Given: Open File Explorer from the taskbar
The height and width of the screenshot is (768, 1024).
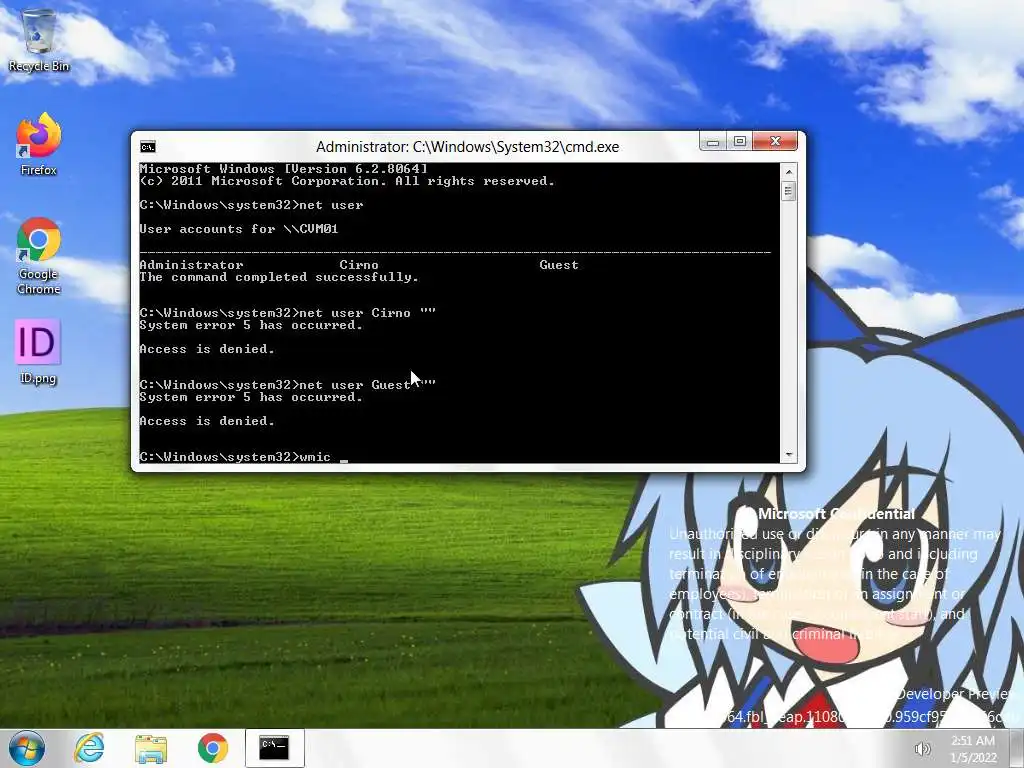Looking at the screenshot, I should coord(151,748).
